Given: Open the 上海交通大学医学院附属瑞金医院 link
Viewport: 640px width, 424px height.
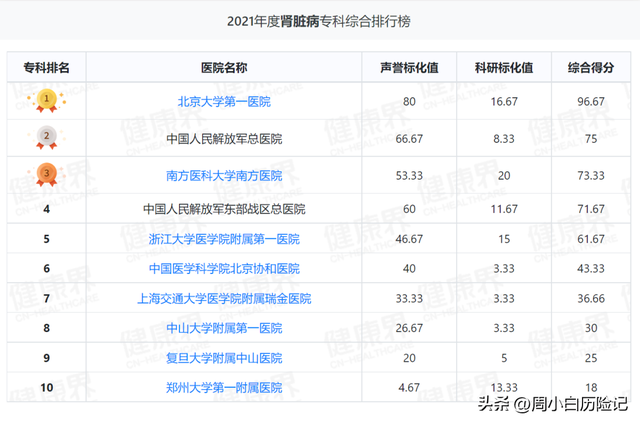Looking at the screenshot, I should click(x=224, y=299).
